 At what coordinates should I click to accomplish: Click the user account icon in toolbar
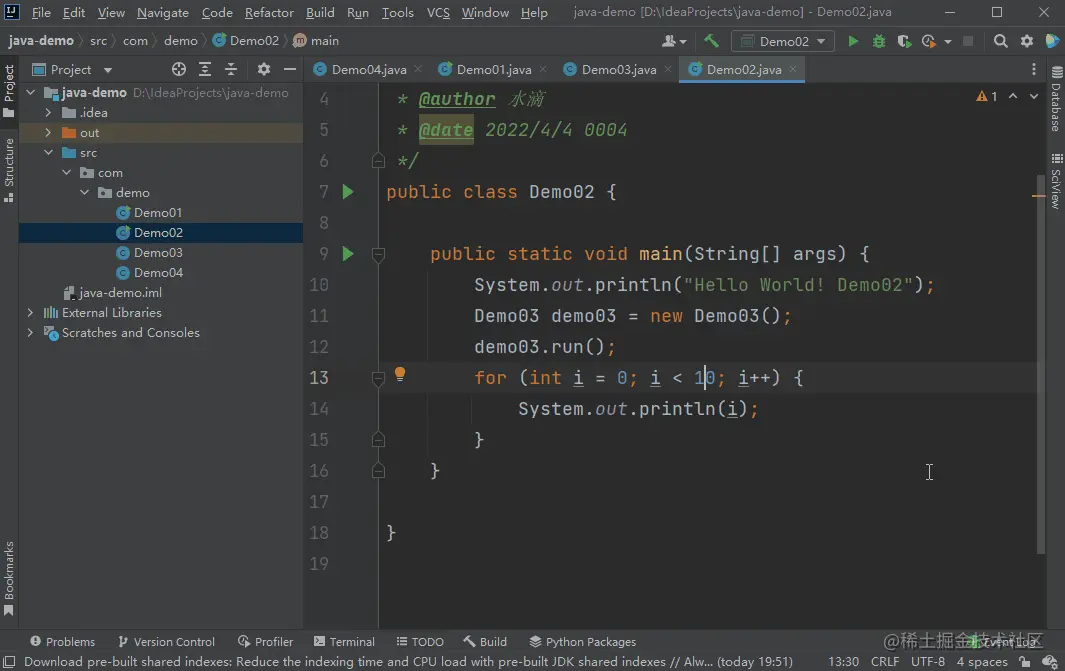coord(674,41)
